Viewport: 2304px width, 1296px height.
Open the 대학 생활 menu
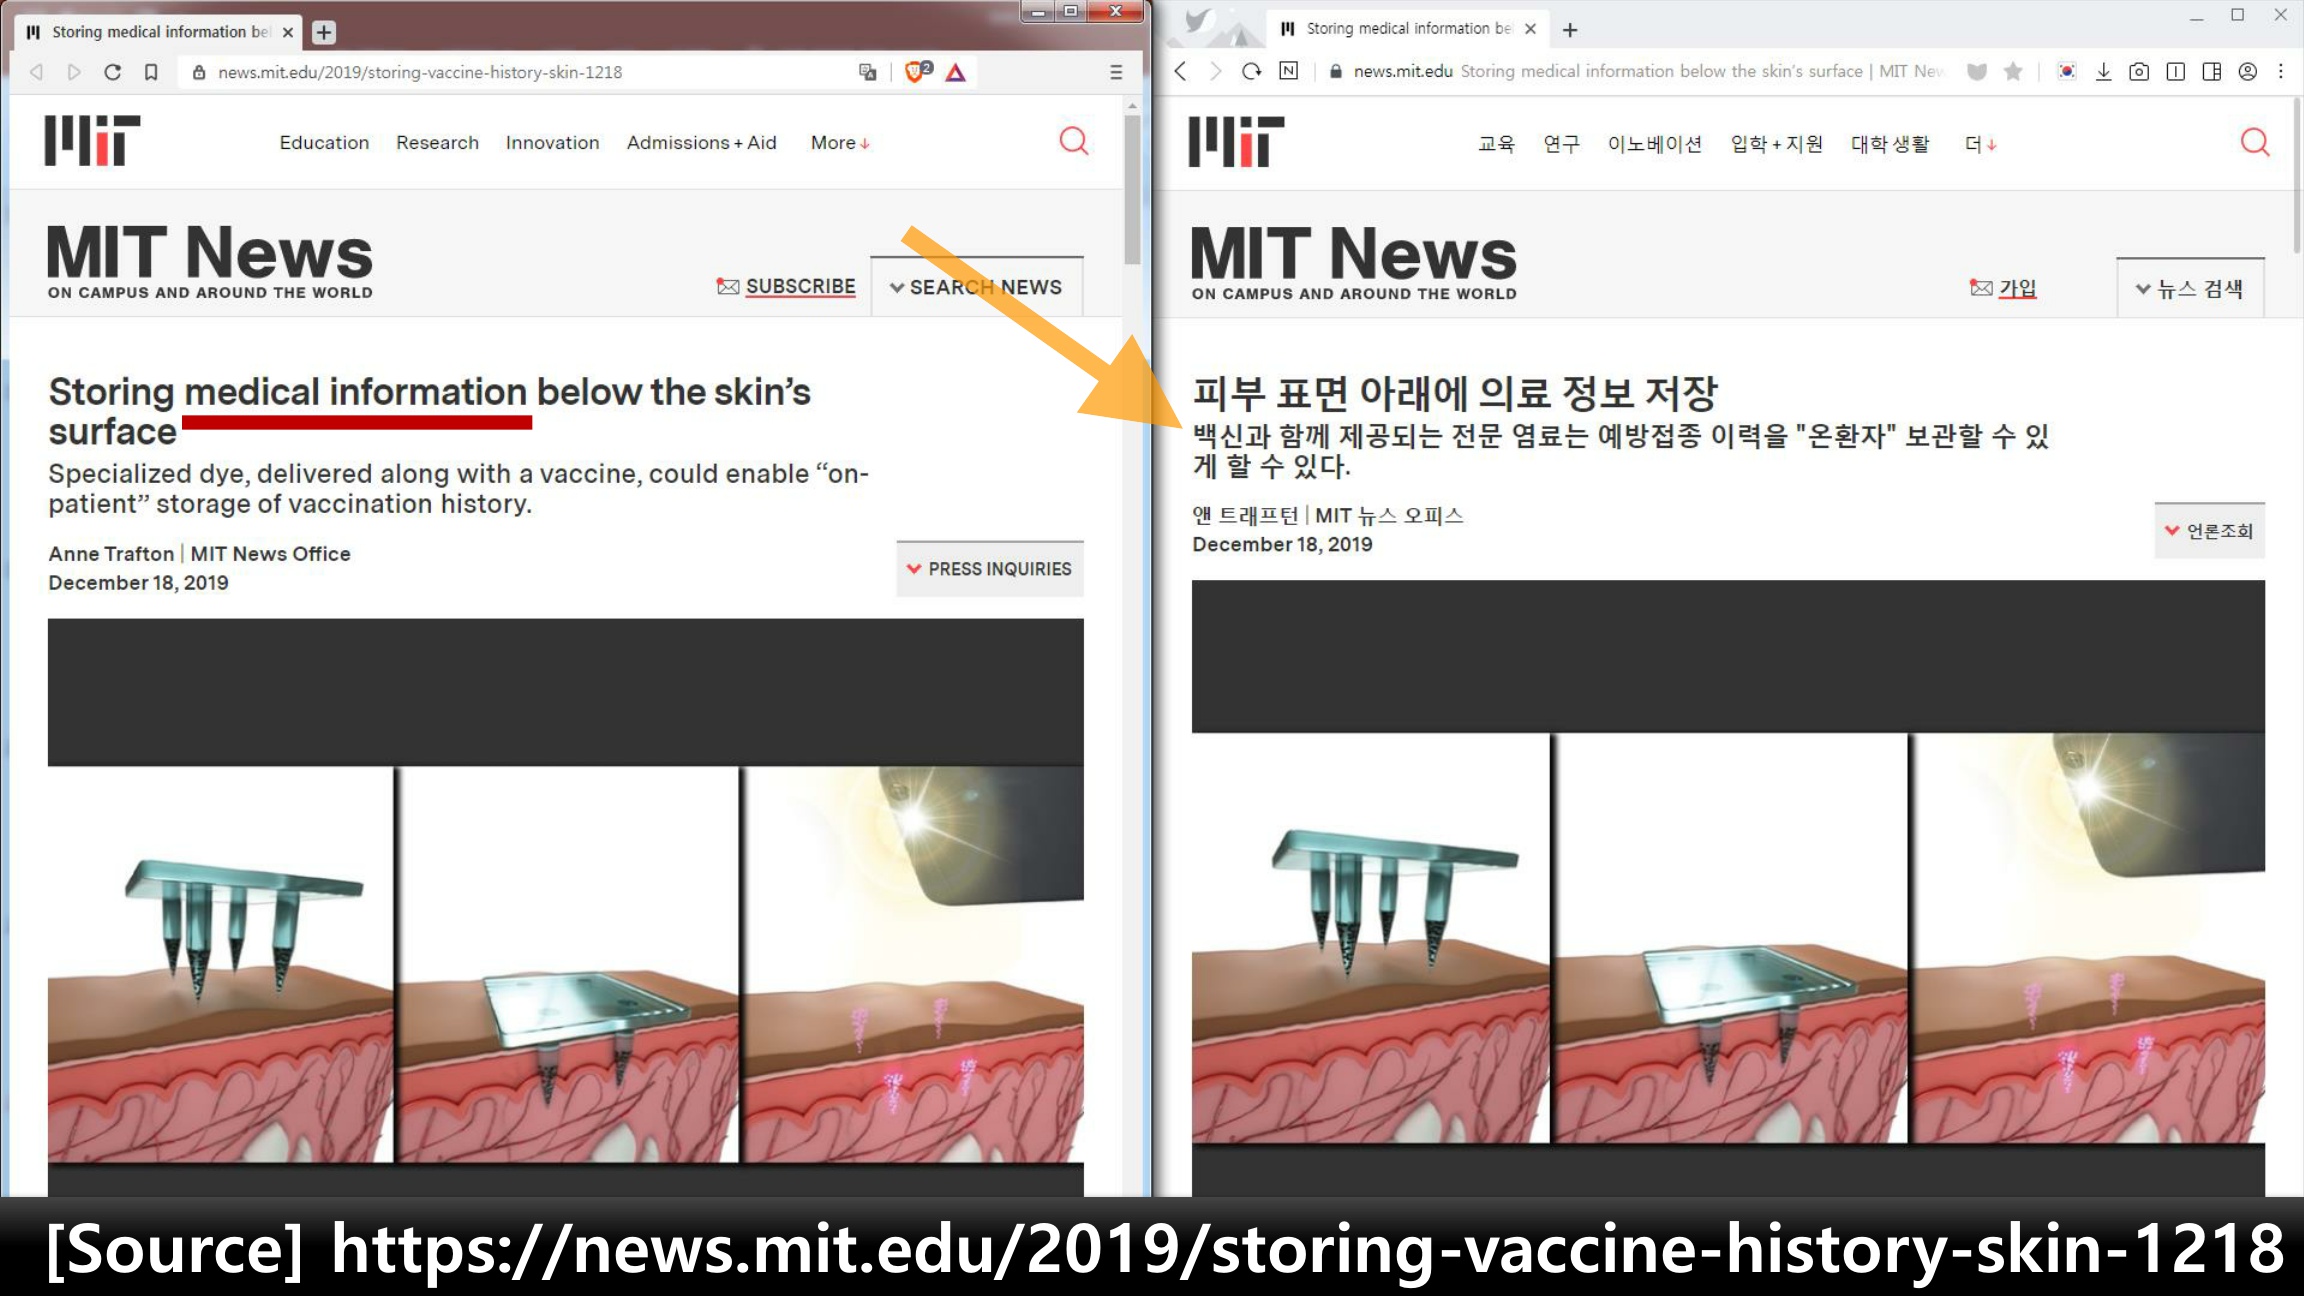[1890, 143]
